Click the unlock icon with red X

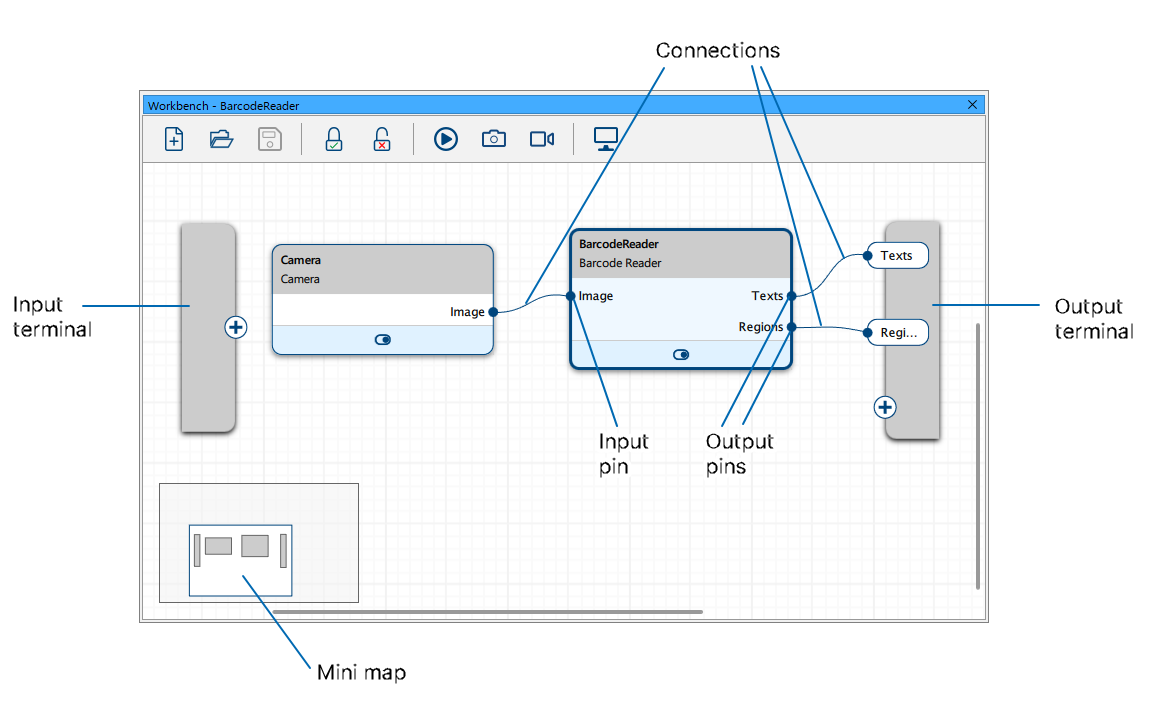(x=382, y=139)
